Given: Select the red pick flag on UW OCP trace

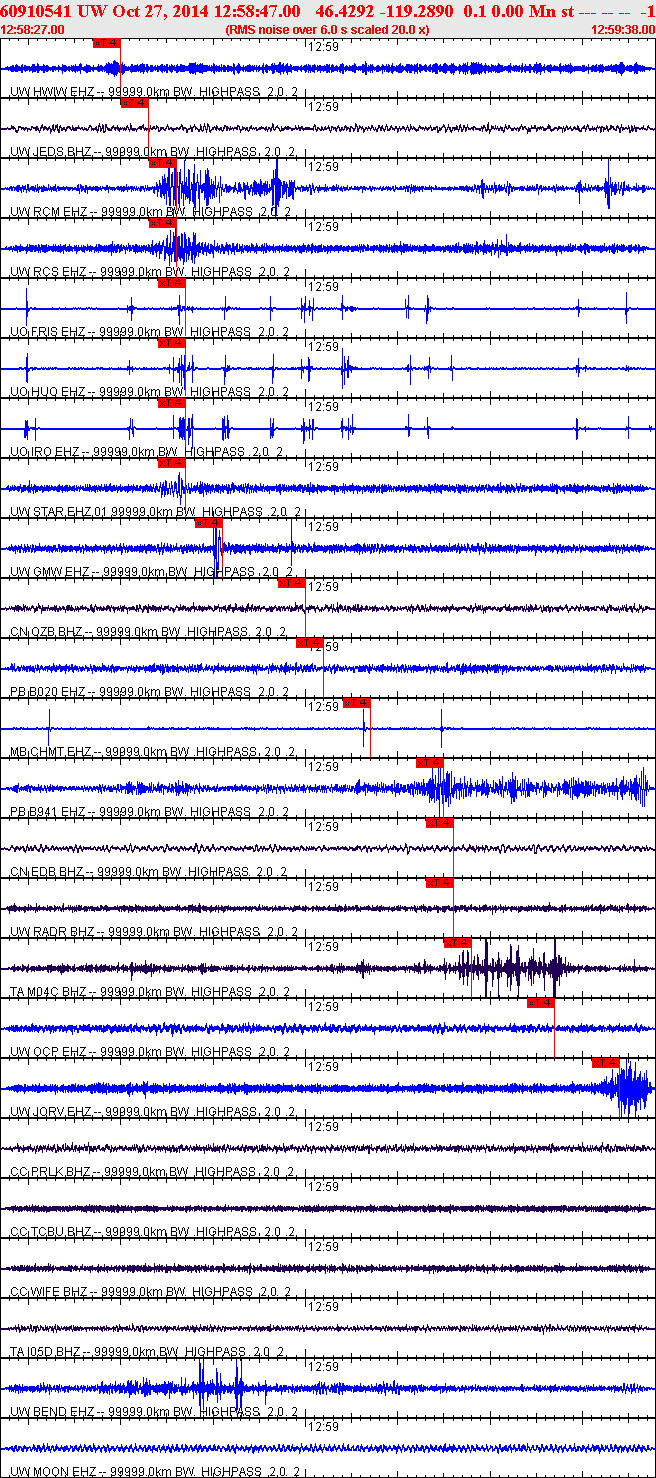Looking at the screenshot, I should [x=541, y=1003].
